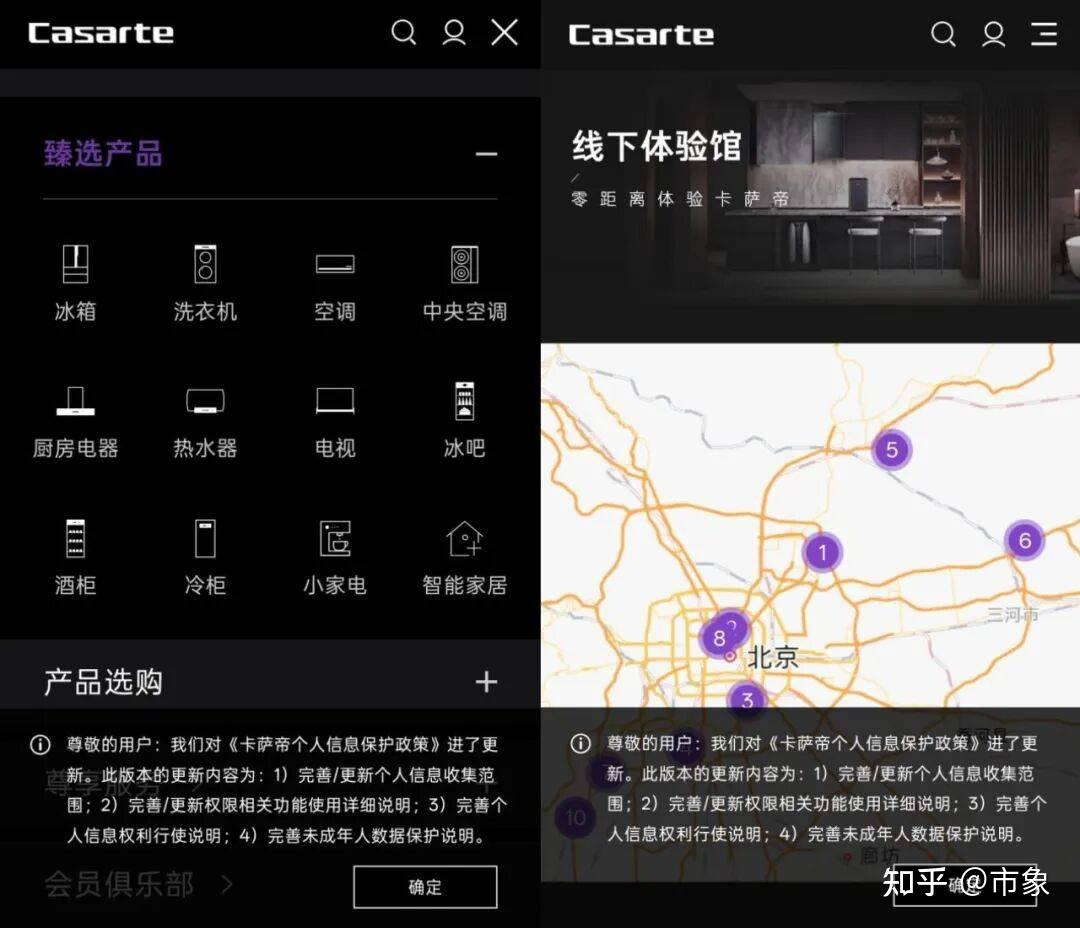Click info icon in right privacy notice
The height and width of the screenshot is (928, 1080).
tap(580, 743)
